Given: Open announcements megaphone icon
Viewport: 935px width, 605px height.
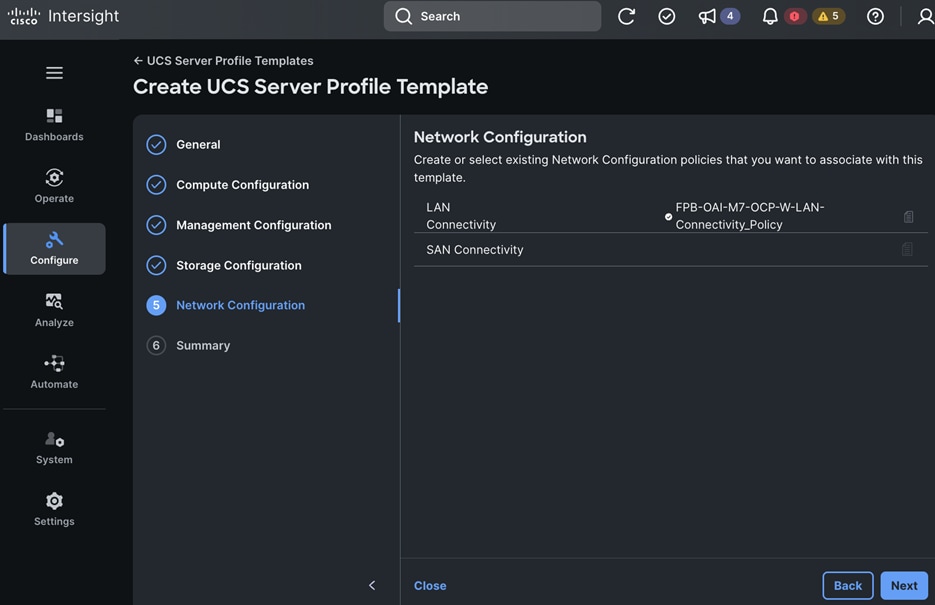Looking at the screenshot, I should pyautogui.click(x=707, y=16).
